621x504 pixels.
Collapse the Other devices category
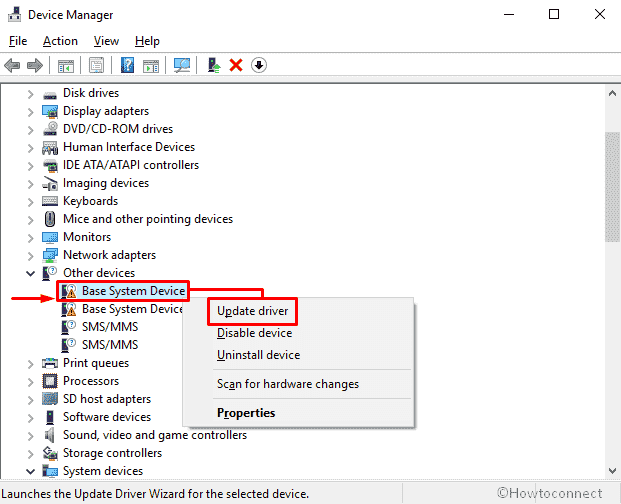(30, 273)
